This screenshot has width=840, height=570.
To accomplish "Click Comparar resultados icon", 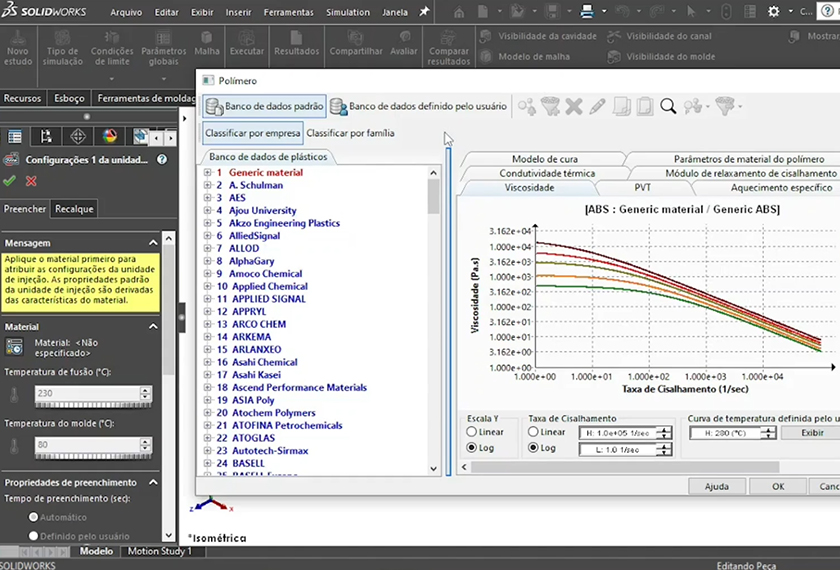I will (x=448, y=48).
